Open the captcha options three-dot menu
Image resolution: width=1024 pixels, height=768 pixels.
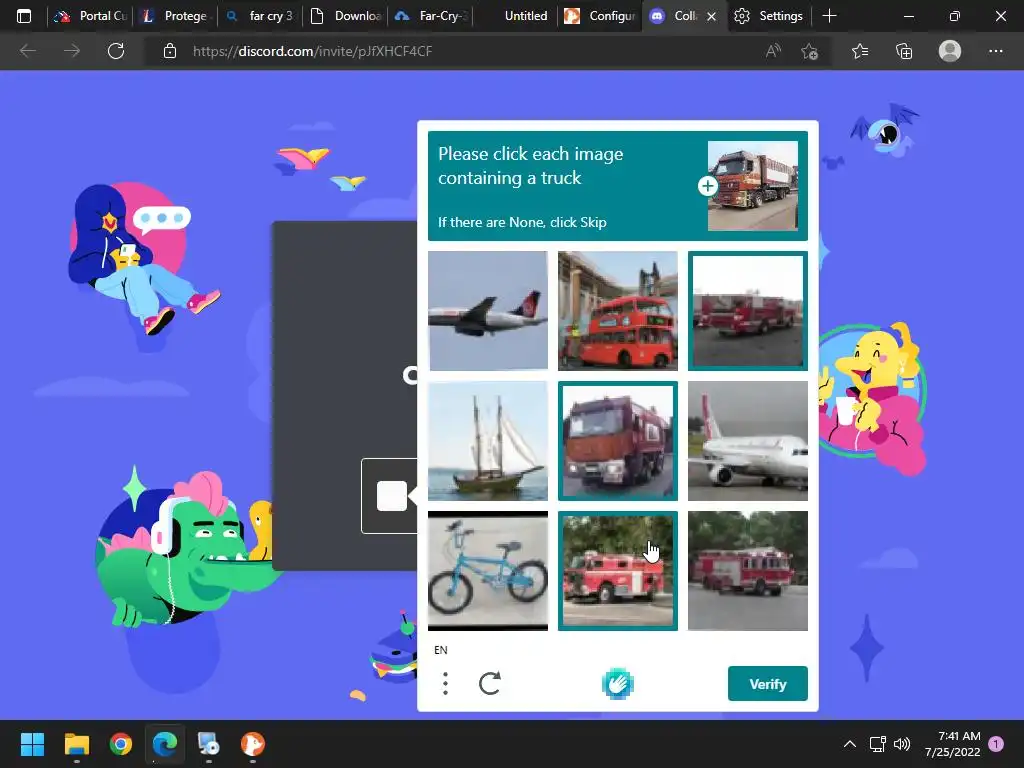pyautogui.click(x=445, y=684)
